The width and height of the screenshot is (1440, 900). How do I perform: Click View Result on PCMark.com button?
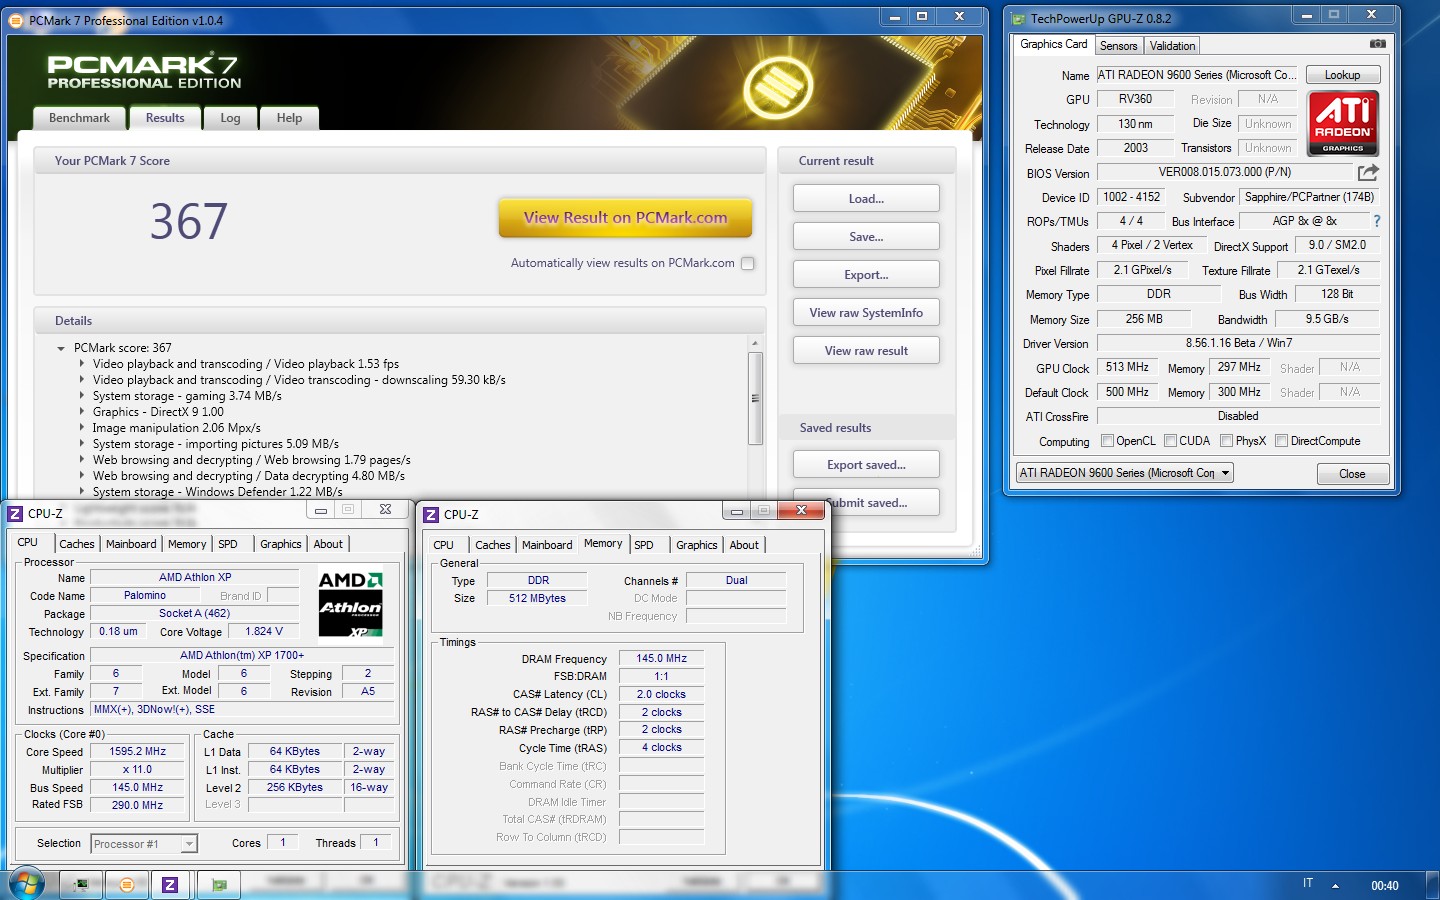[x=625, y=217]
